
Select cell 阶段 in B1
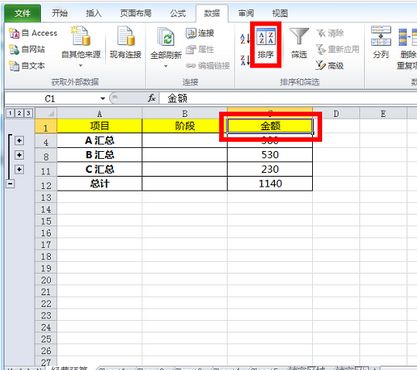pyautogui.click(x=185, y=126)
